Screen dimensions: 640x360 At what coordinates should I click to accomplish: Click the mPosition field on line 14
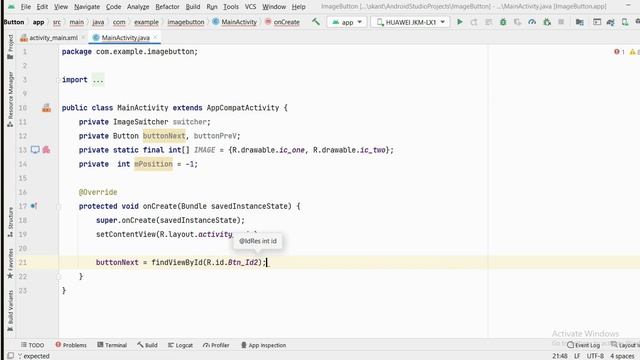pyautogui.click(x=153, y=164)
